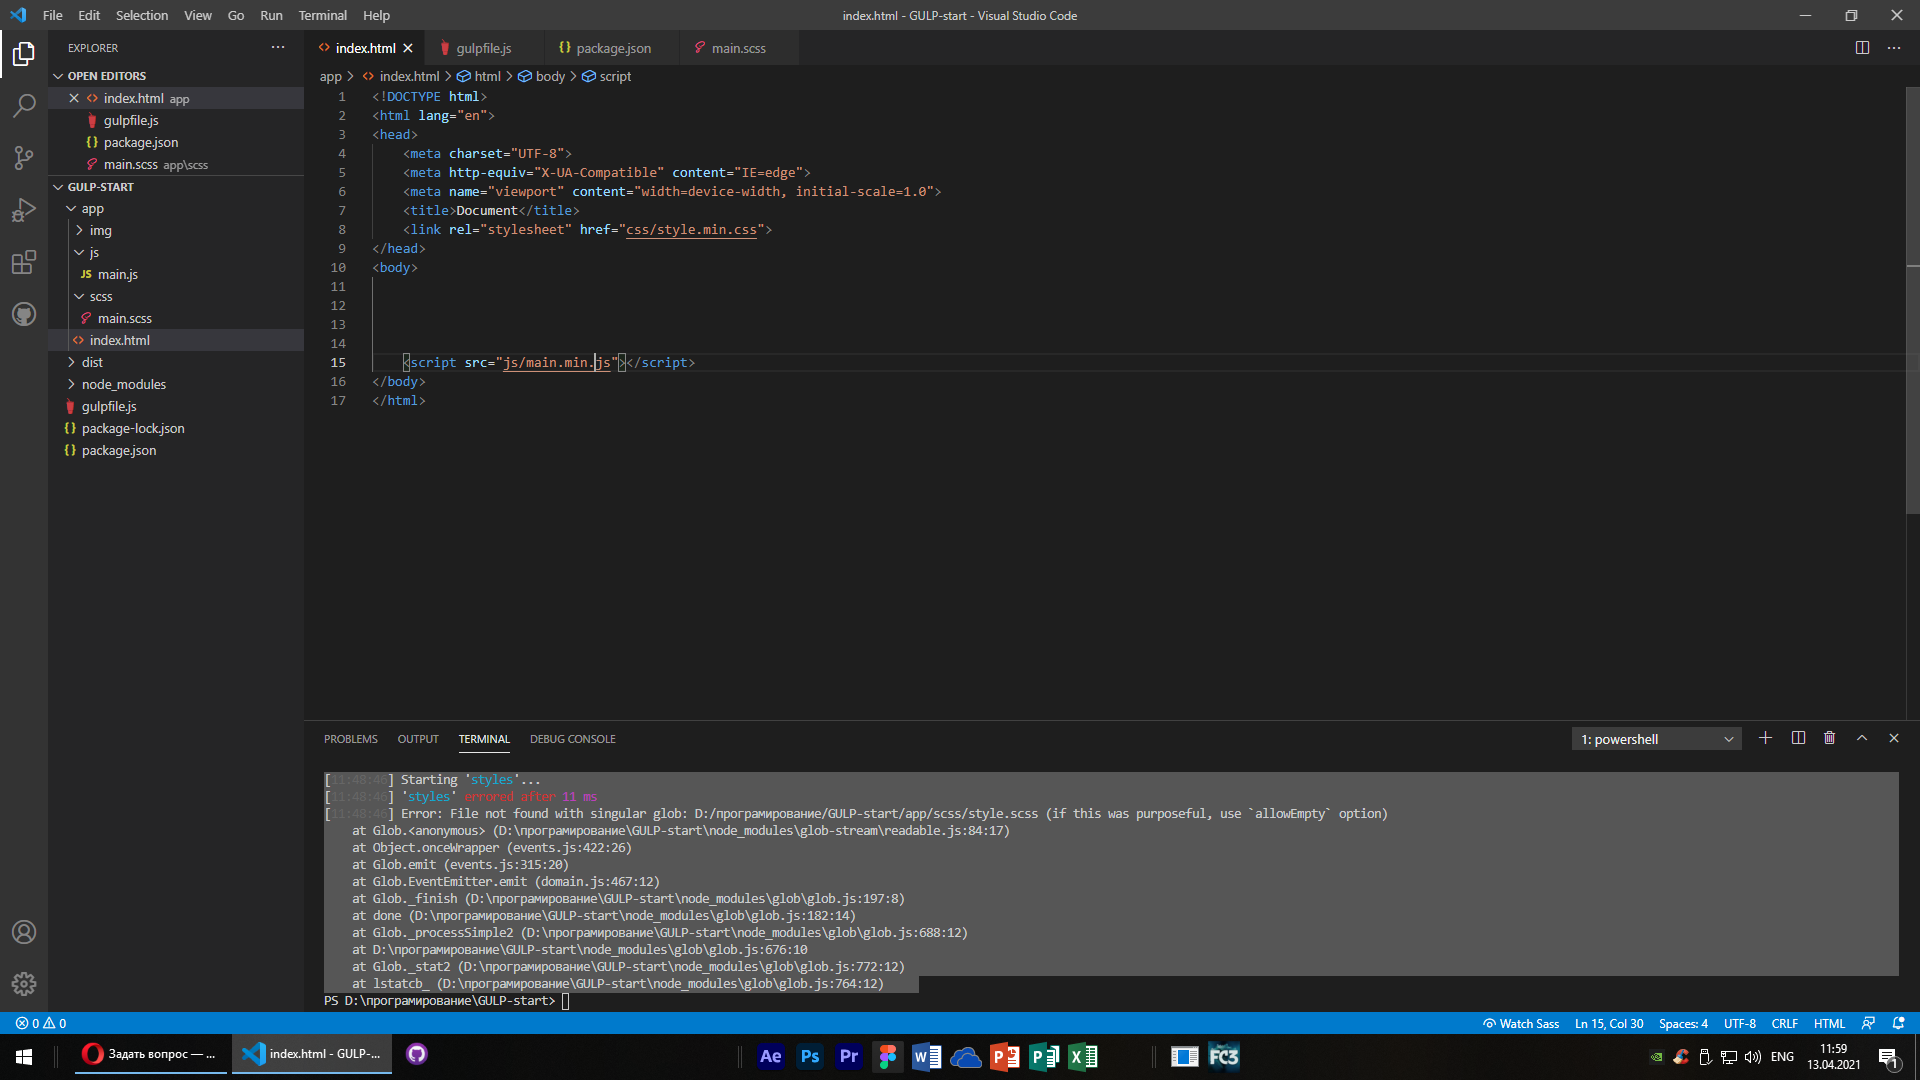Open the powershell terminal selector dropdown
Screen dimensions: 1920x1080
pyautogui.click(x=1656, y=739)
